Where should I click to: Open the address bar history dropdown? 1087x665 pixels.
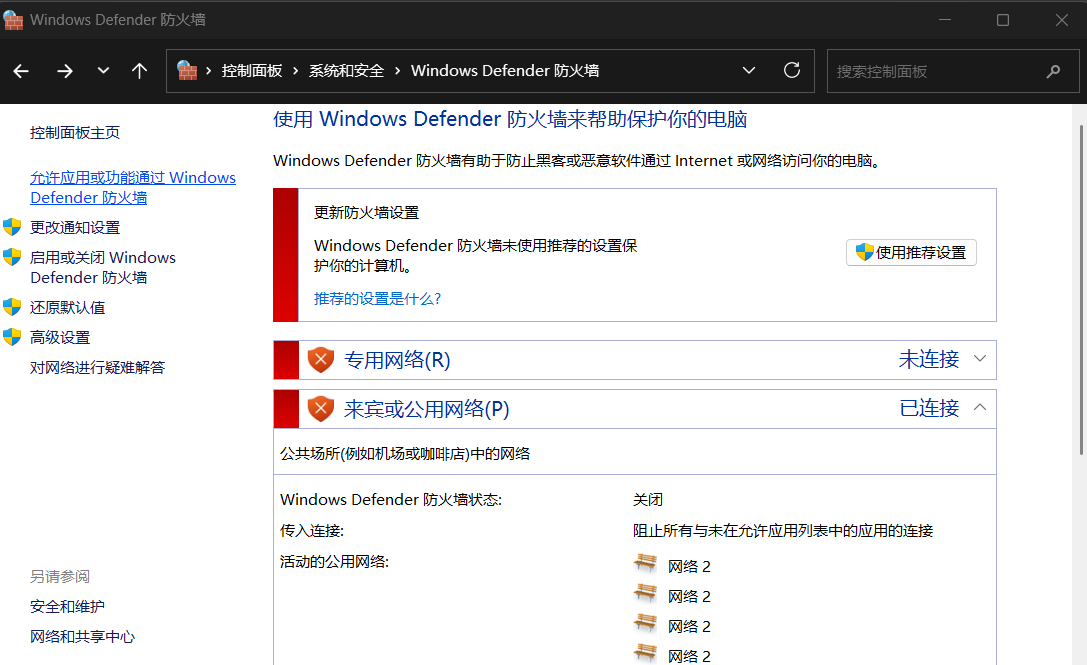pos(749,70)
